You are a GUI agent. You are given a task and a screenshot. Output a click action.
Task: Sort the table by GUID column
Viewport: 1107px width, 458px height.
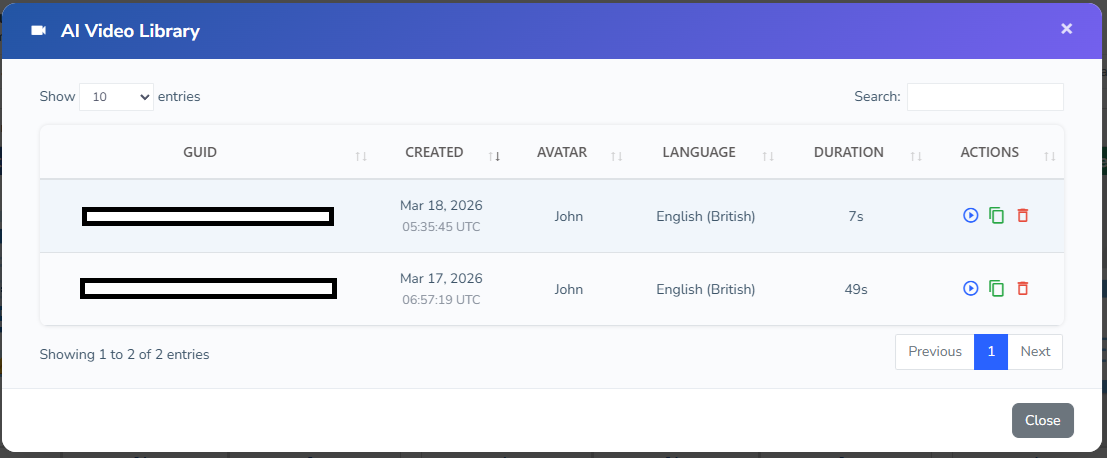[200, 153]
